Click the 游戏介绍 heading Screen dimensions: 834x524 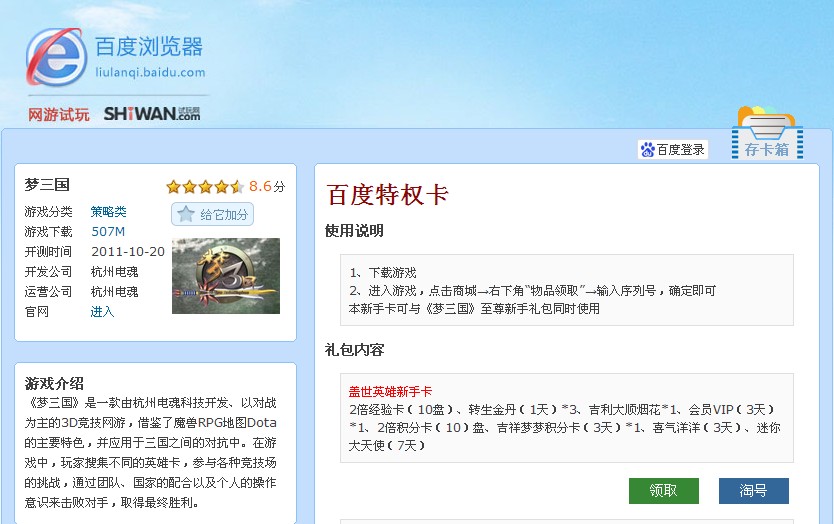(54, 383)
